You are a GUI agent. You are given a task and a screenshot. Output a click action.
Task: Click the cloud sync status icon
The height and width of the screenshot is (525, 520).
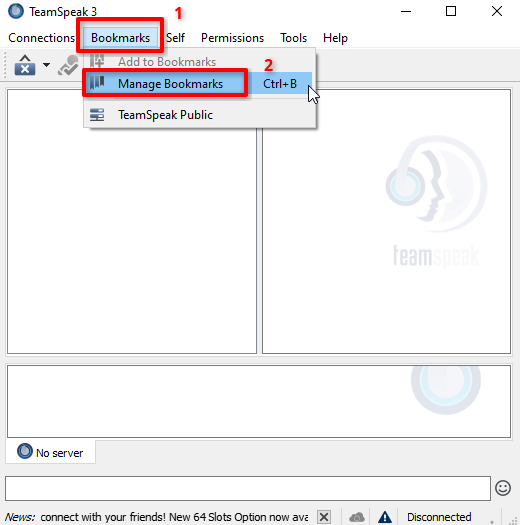pos(357,517)
